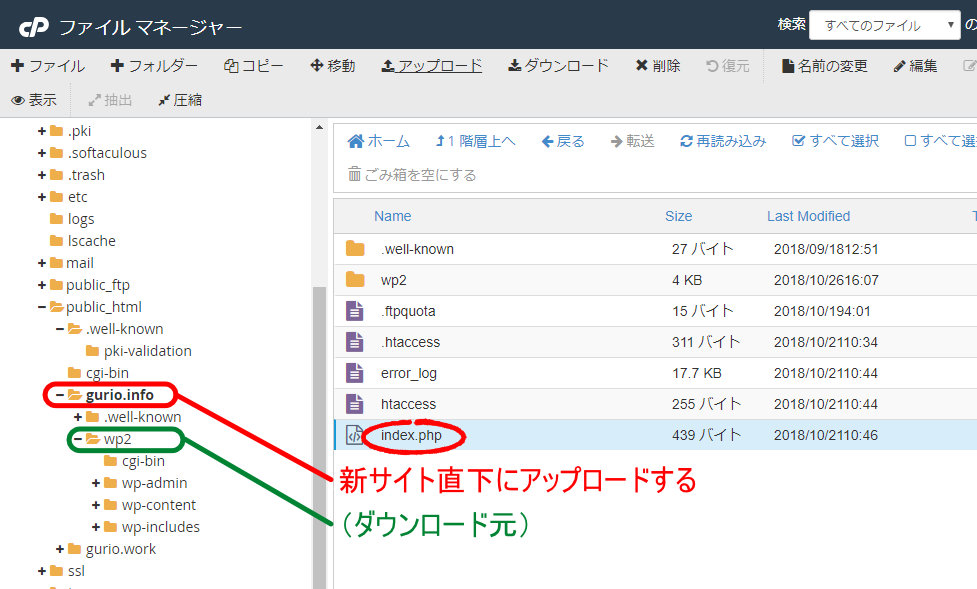Click the アップロード (Upload) toolbar button

[432, 66]
